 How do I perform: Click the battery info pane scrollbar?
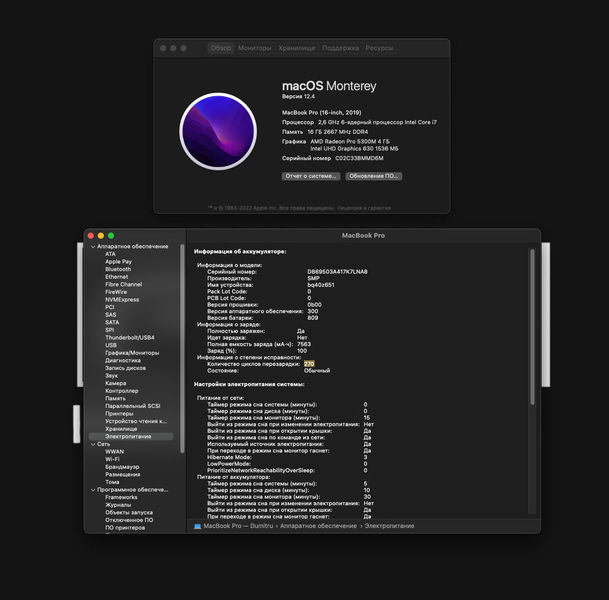(532, 327)
